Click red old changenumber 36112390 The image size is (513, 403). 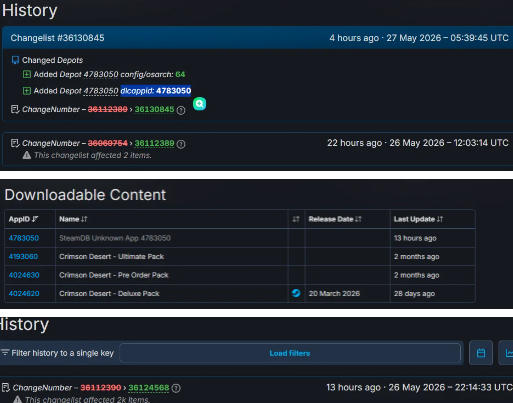point(101,388)
